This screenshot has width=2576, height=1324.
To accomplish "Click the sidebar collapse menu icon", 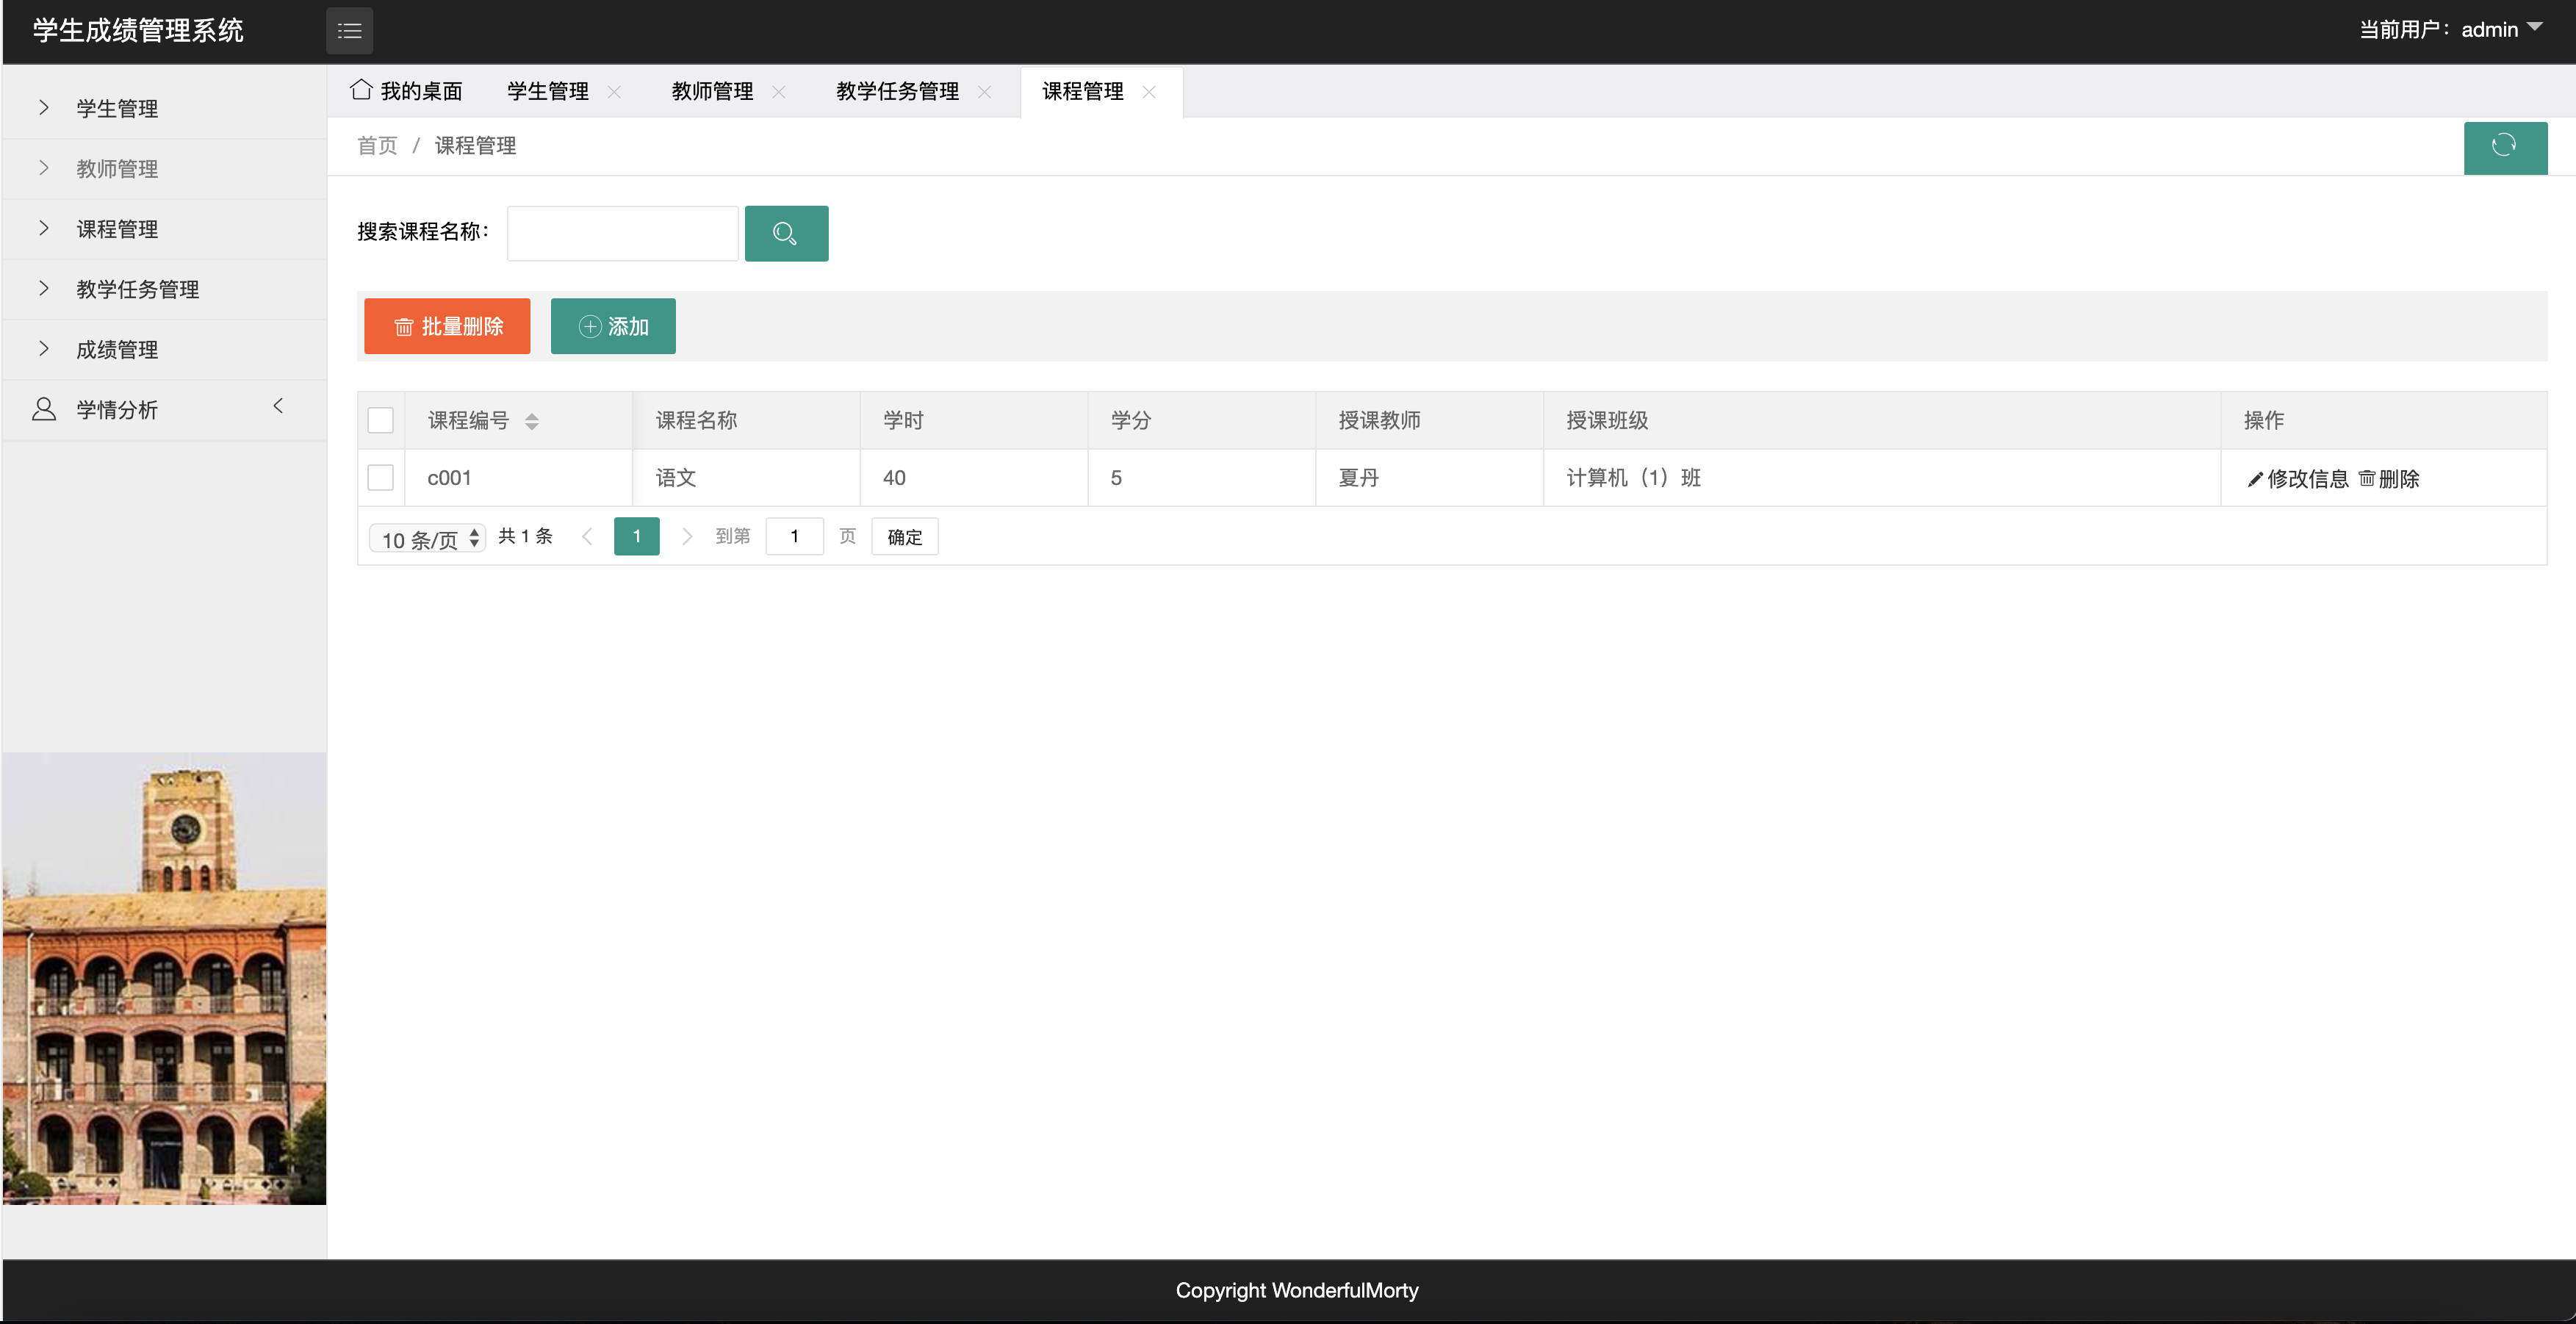I will click(x=349, y=31).
